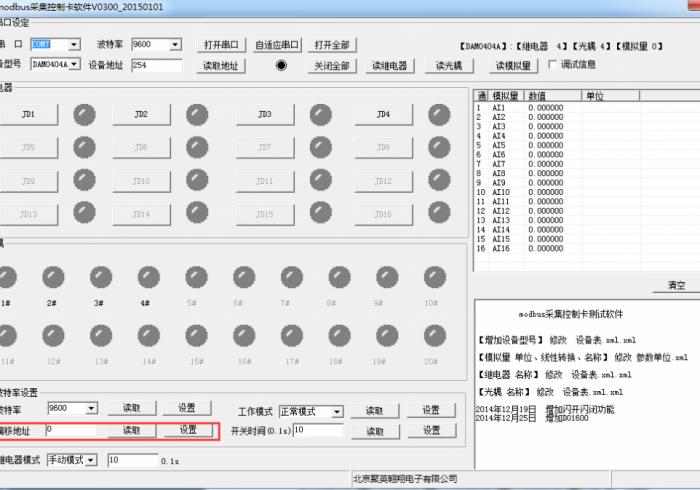Click the optocoupler lamp labeled 14#
This screenshot has width=700, height=490.
pos(146,336)
